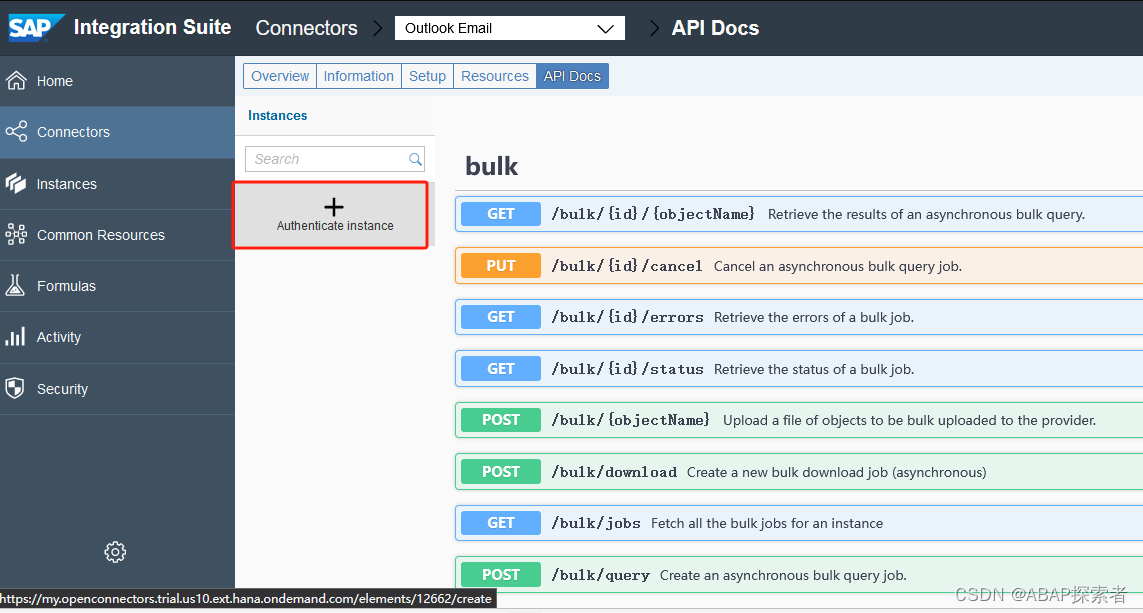Viewport: 1143px width, 613px height.
Task: Click the Integration Suite title
Action: click(152, 27)
